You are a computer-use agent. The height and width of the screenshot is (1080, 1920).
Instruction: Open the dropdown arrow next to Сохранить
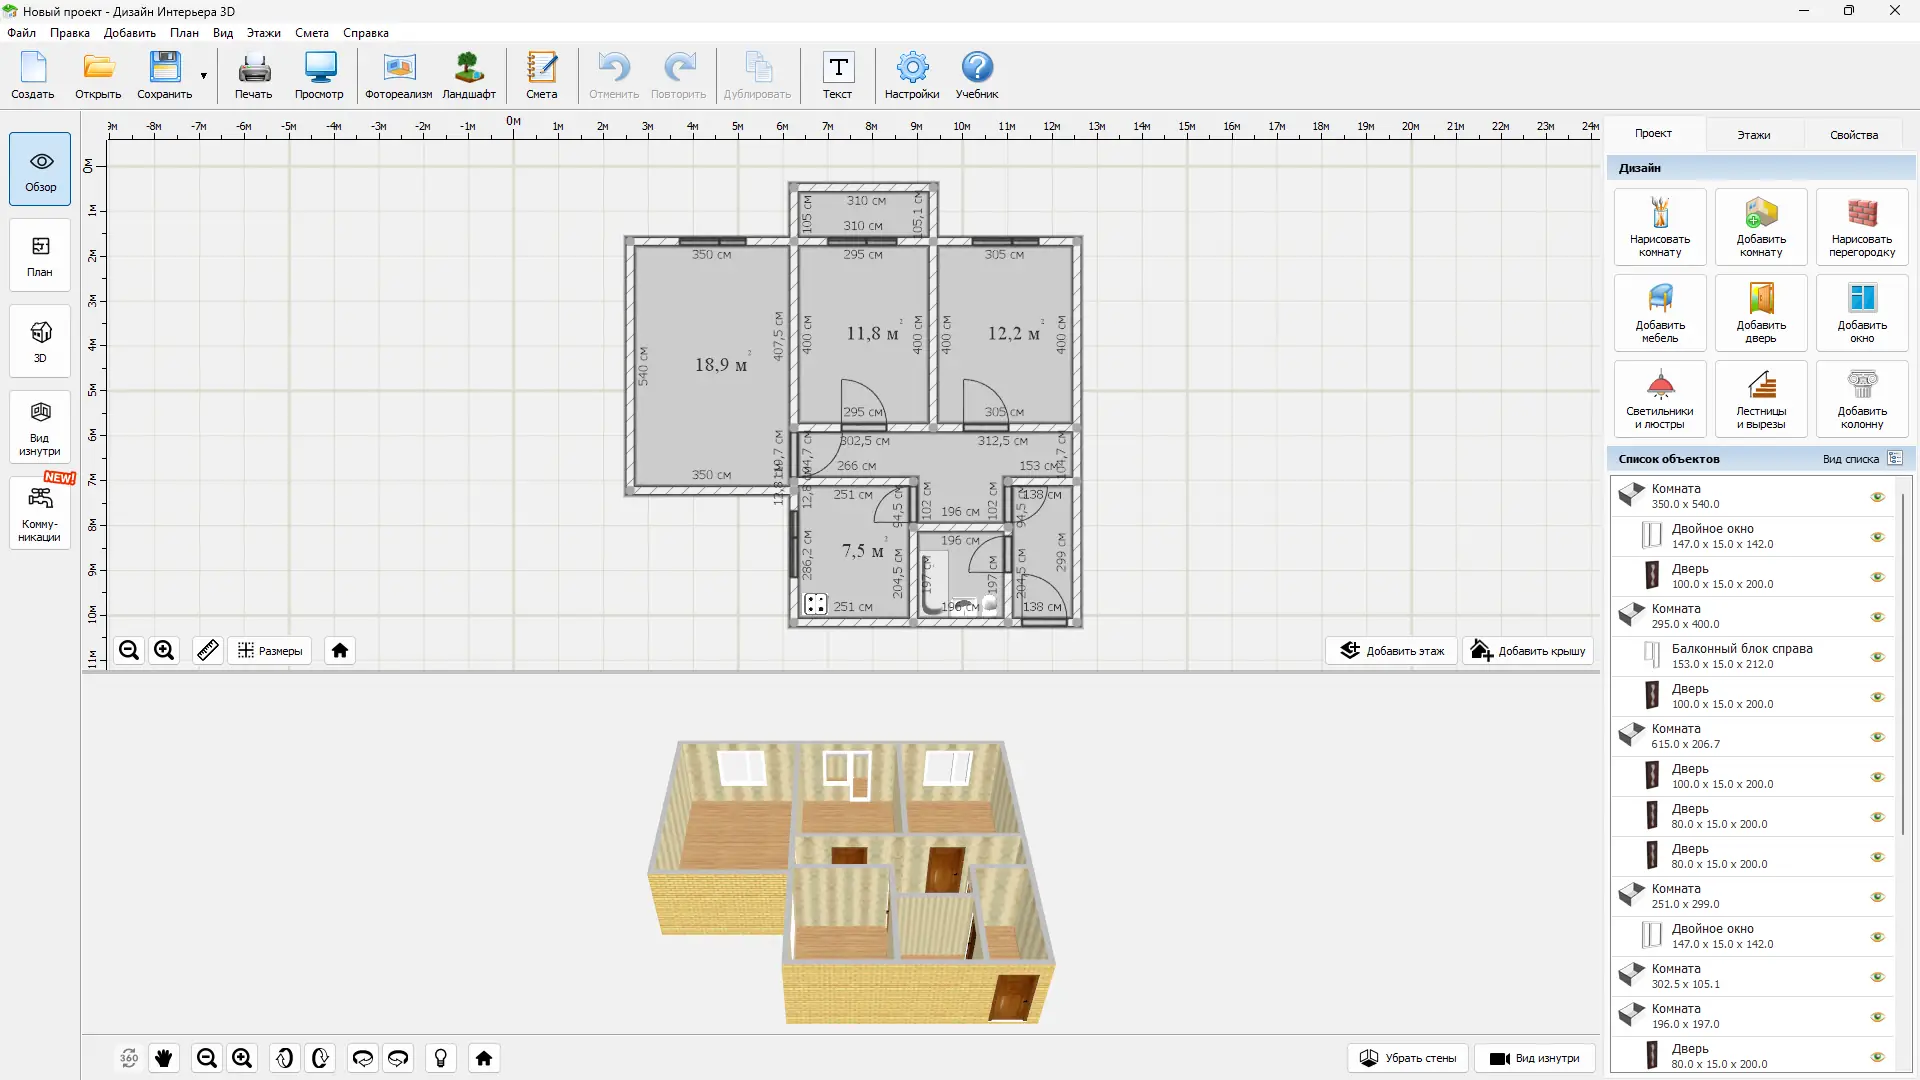(x=203, y=76)
